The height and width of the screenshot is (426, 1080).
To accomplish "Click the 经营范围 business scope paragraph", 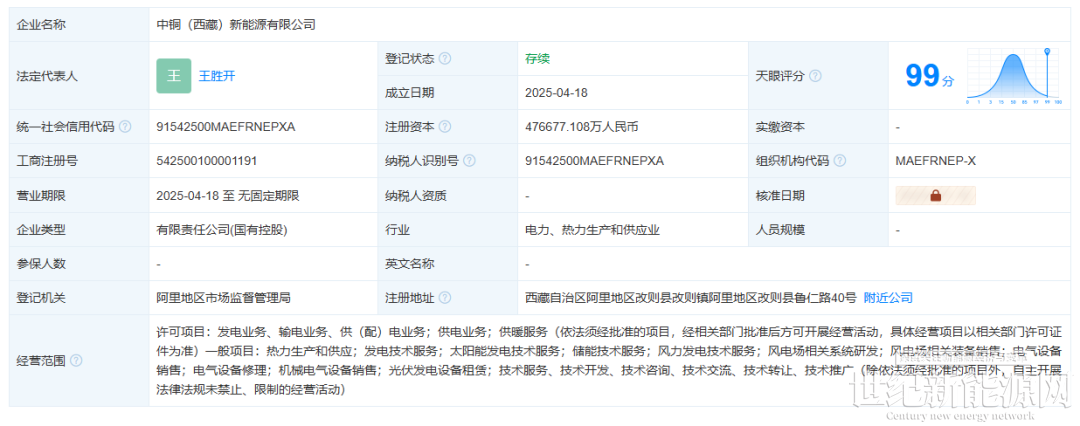I will pyautogui.click(x=610, y=361).
